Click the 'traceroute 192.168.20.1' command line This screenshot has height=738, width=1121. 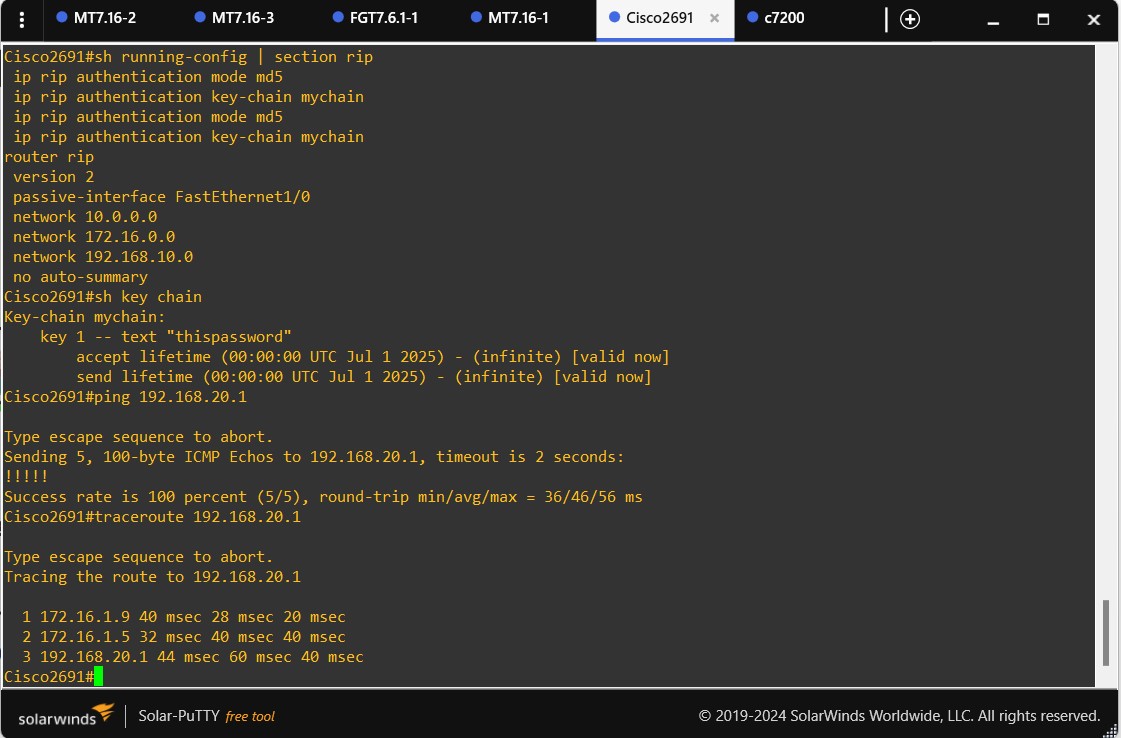pos(152,517)
